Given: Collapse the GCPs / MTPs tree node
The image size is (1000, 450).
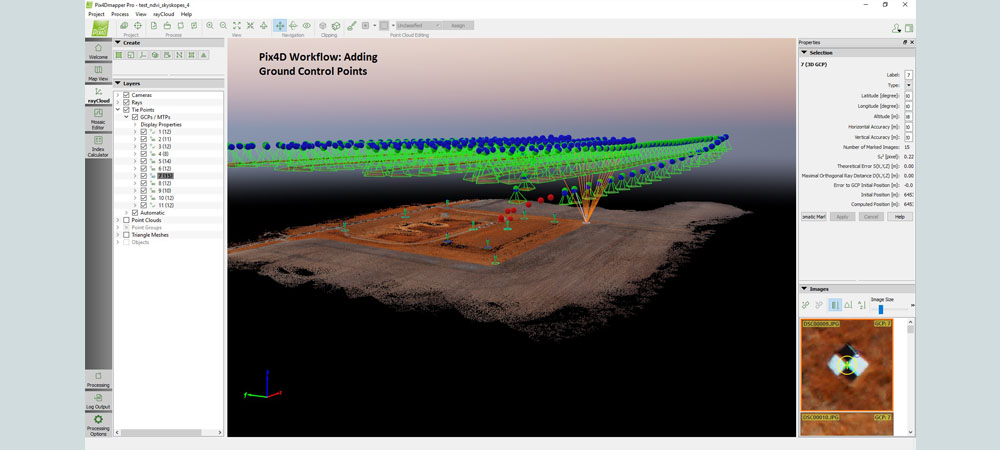Looking at the screenshot, I should [x=126, y=117].
